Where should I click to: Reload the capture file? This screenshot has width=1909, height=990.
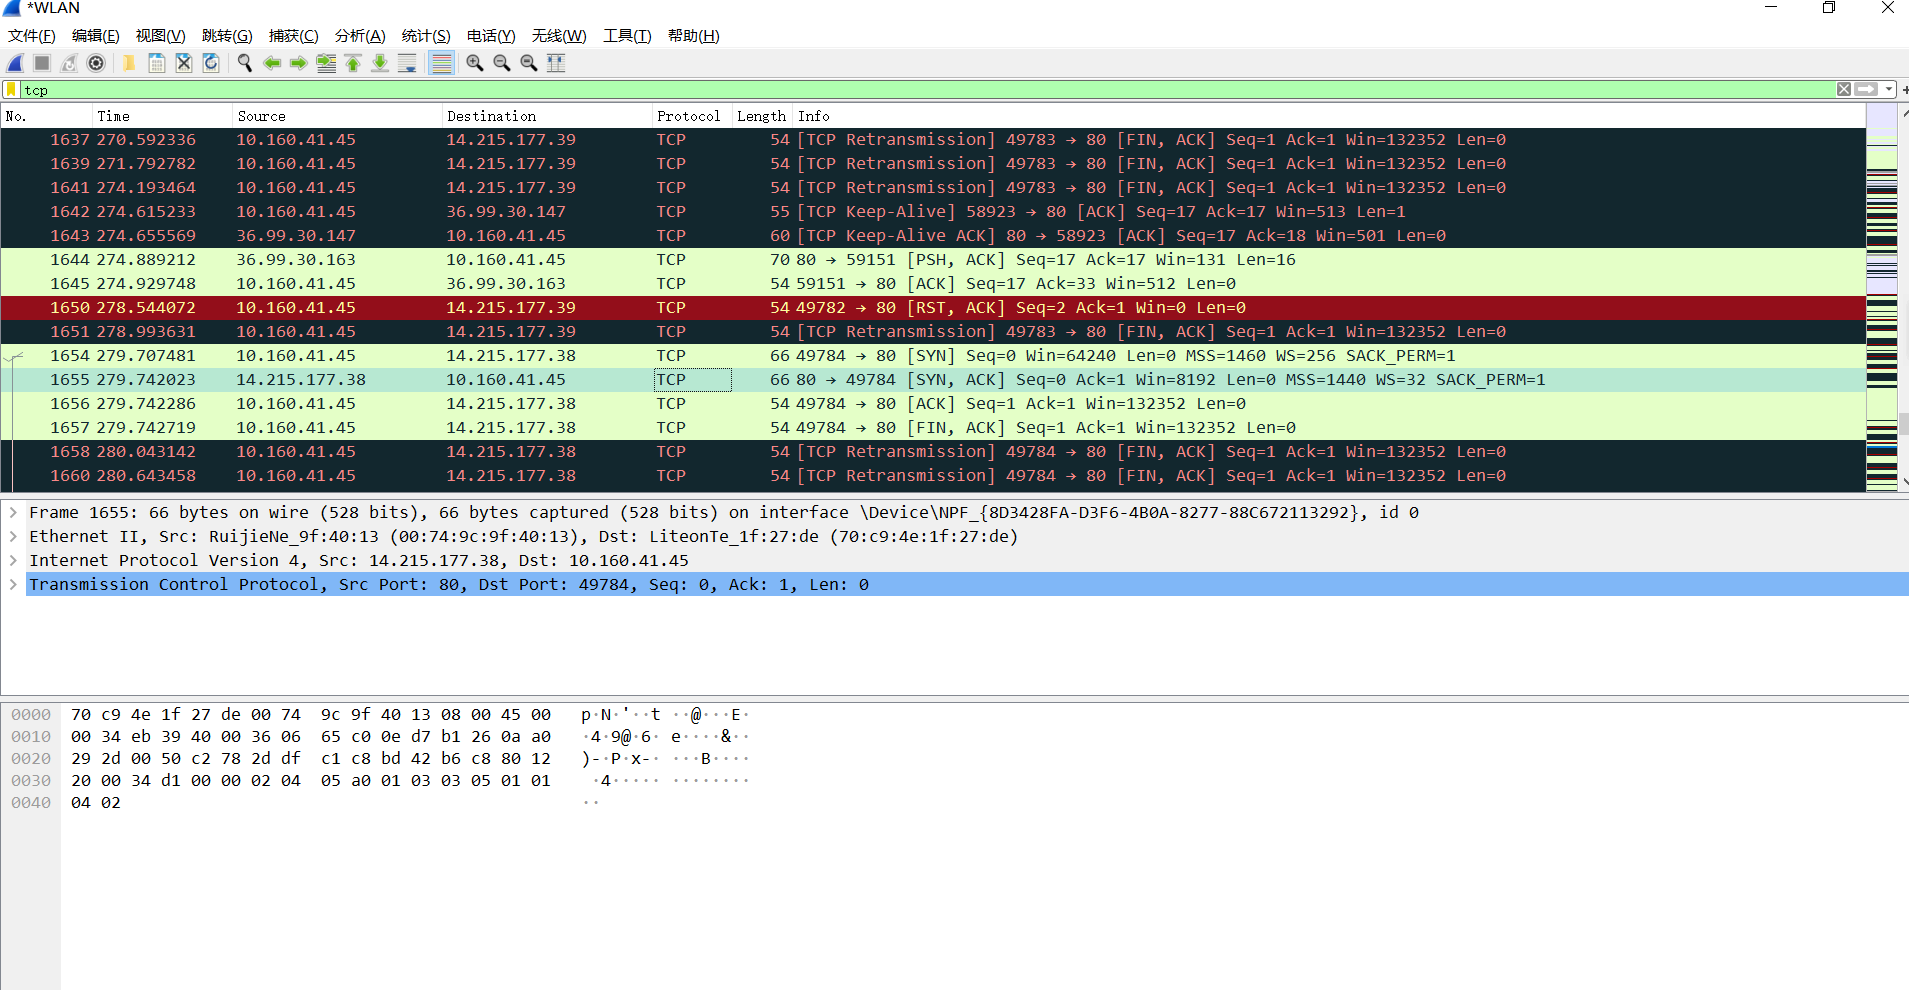211,63
